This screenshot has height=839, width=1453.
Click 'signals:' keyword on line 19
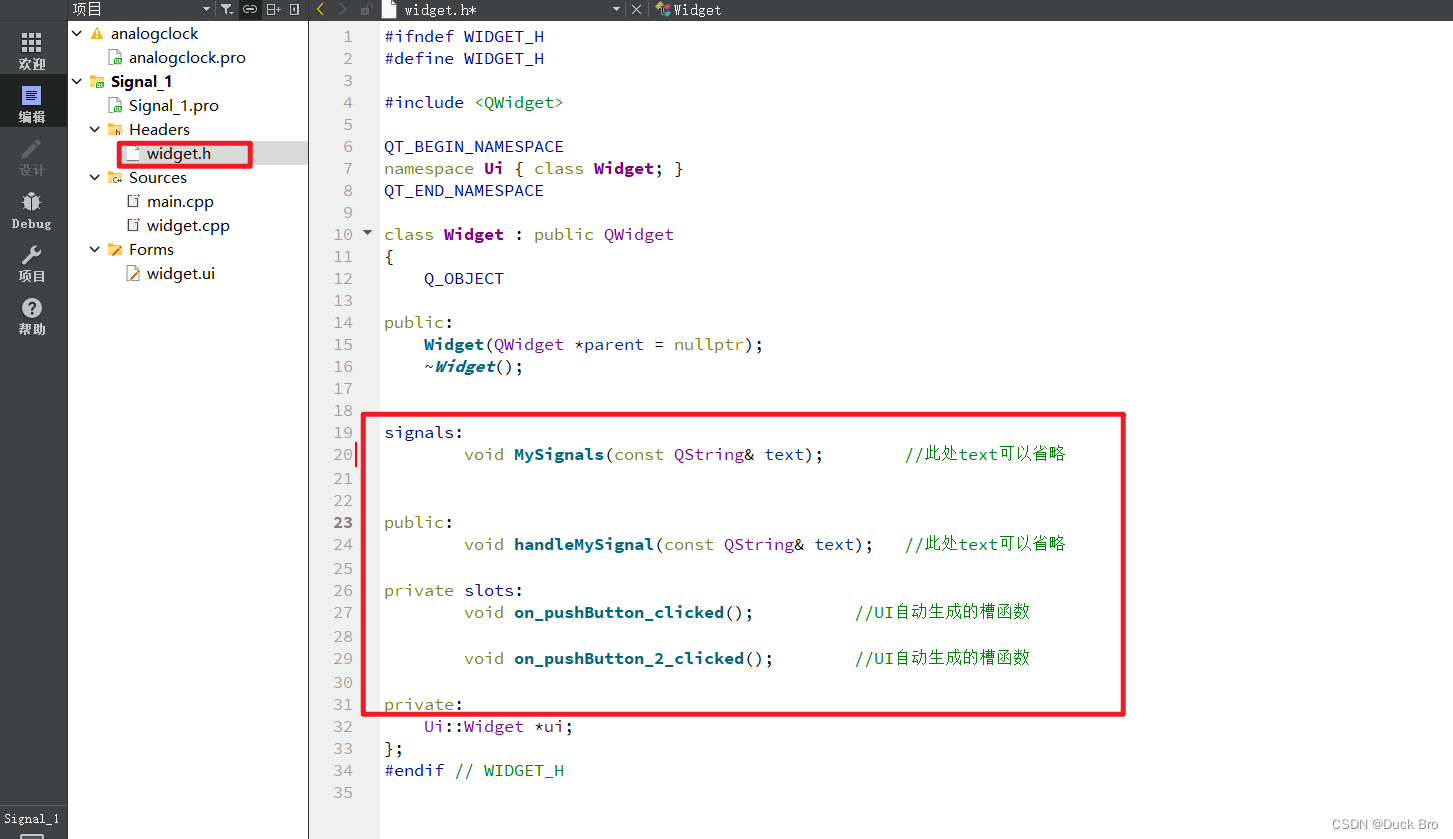click(424, 432)
